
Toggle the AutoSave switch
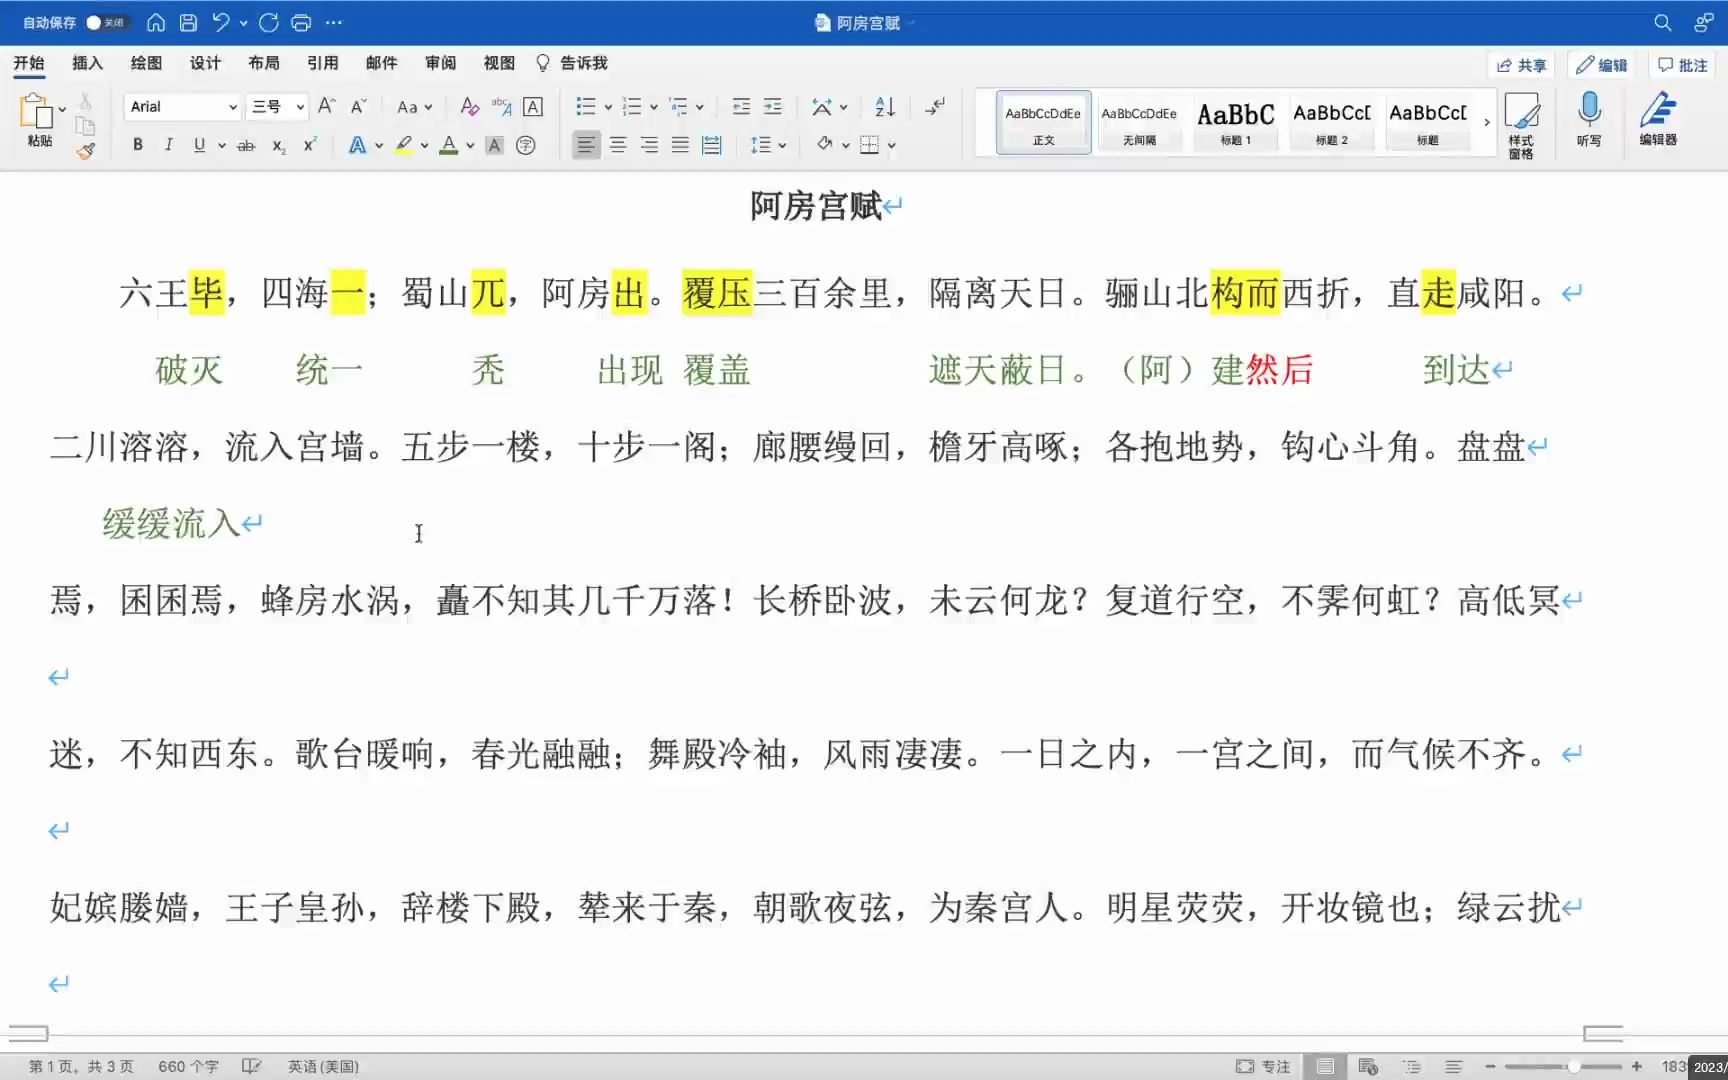(x=106, y=22)
